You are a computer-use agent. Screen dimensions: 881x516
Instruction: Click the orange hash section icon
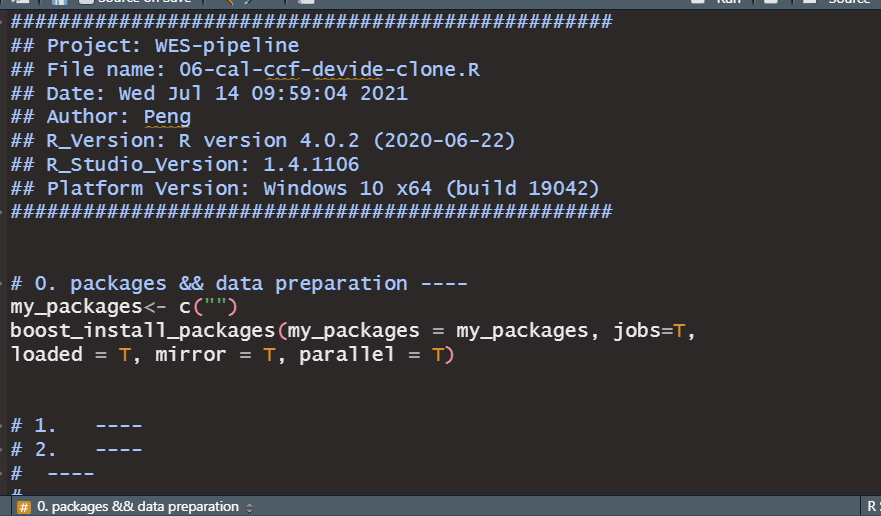[24, 508]
